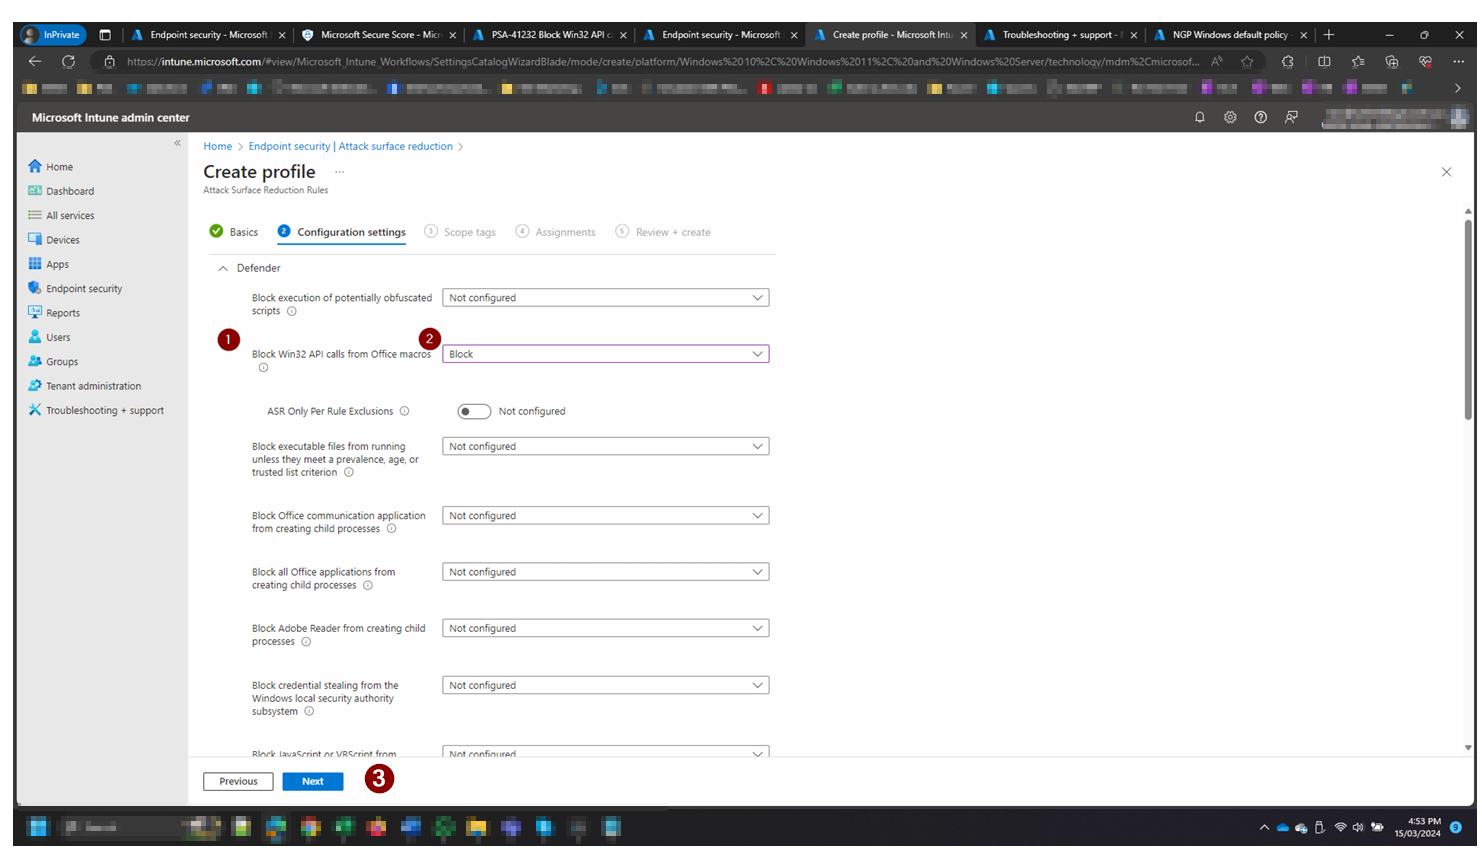The image size is (1482, 852).
Task: Open Apps in the sidebar
Action: (x=49, y=264)
